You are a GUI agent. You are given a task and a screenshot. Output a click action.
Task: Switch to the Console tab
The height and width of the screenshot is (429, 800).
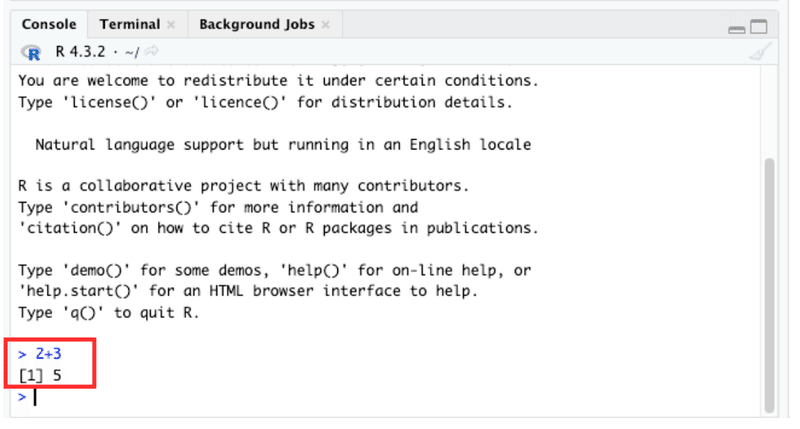(49, 24)
